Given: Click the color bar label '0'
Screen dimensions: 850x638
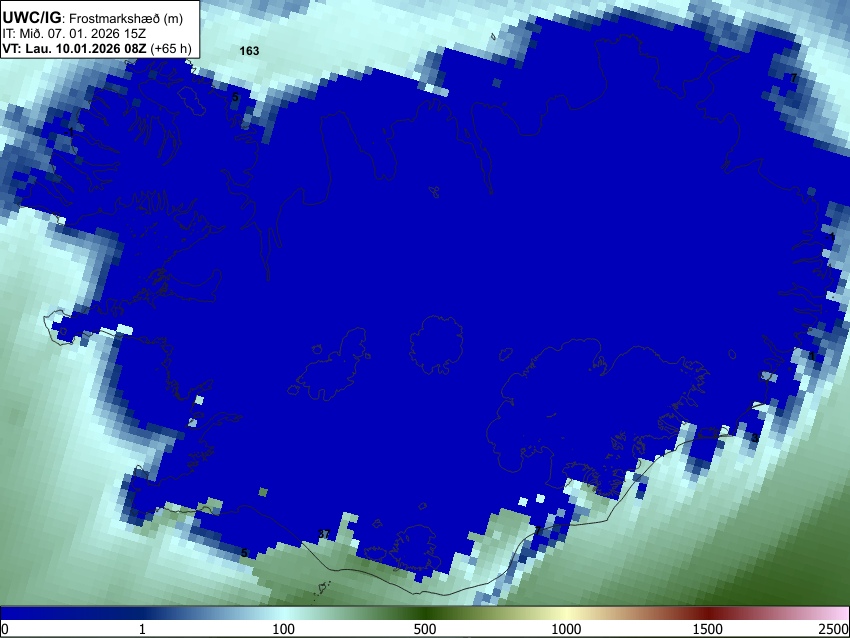Looking at the screenshot, I should (x=5, y=629).
